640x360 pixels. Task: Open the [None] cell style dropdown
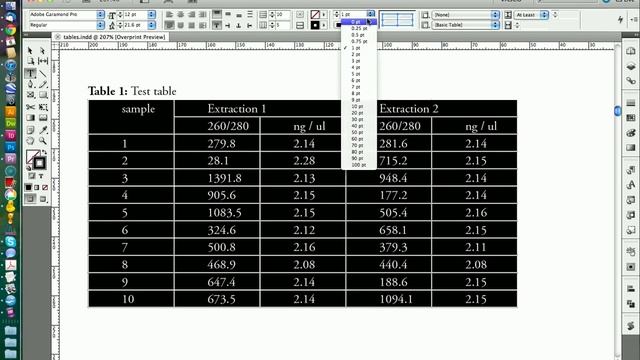[x=495, y=15]
